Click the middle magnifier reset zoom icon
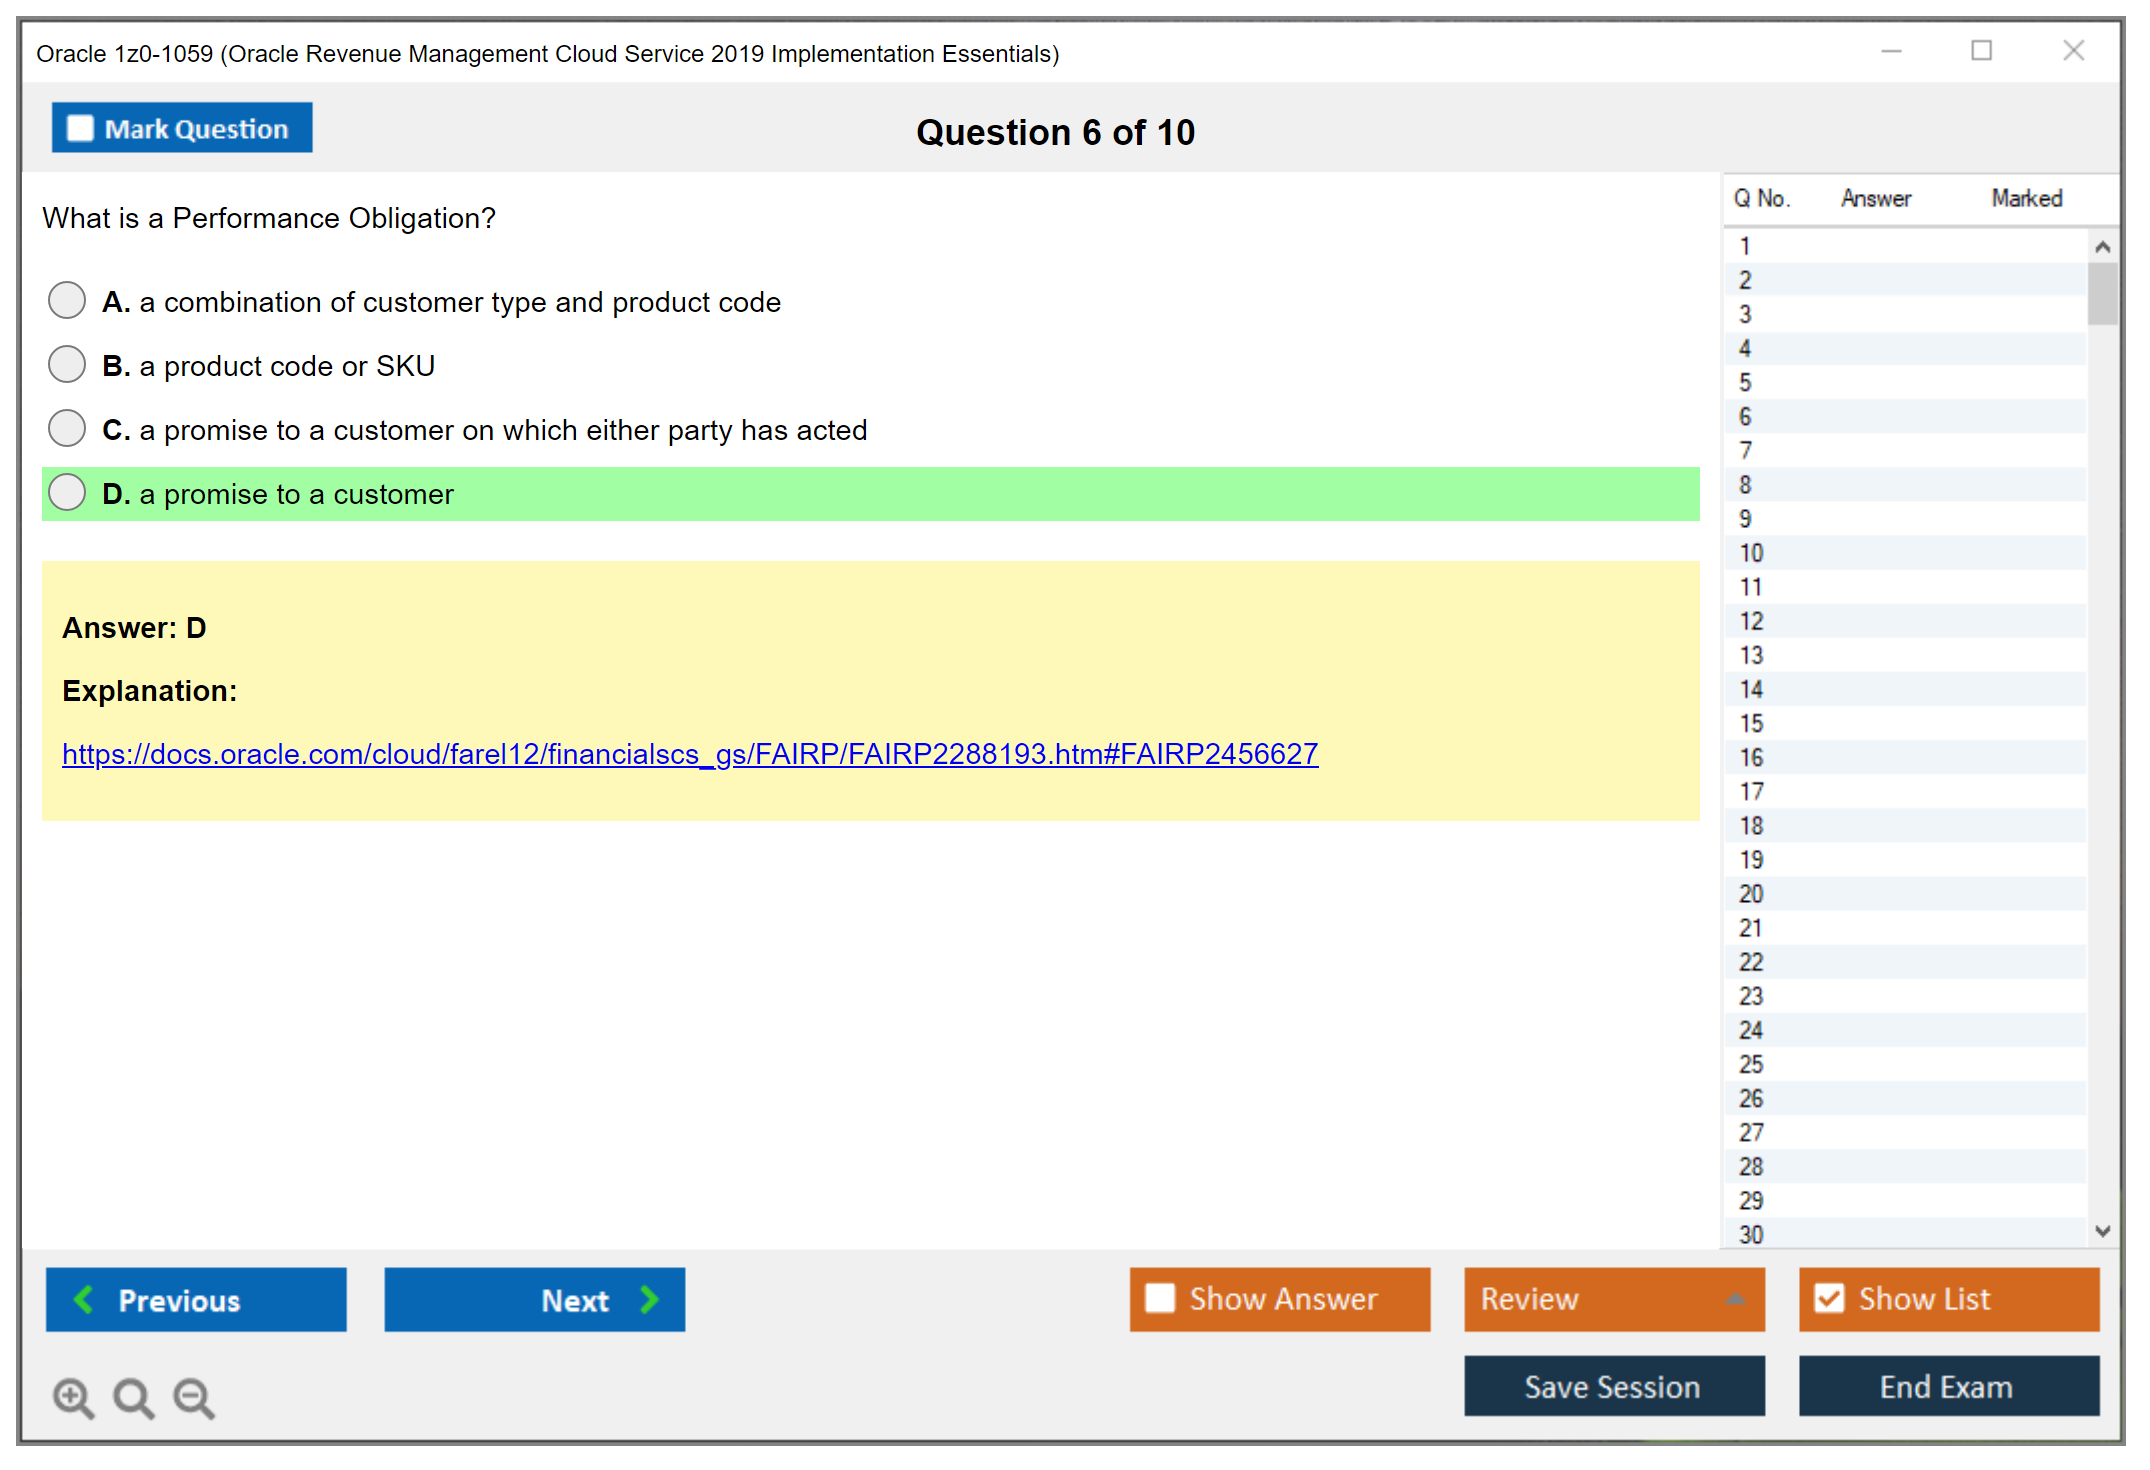This screenshot has height=1470, width=2150. pyautogui.click(x=134, y=1398)
